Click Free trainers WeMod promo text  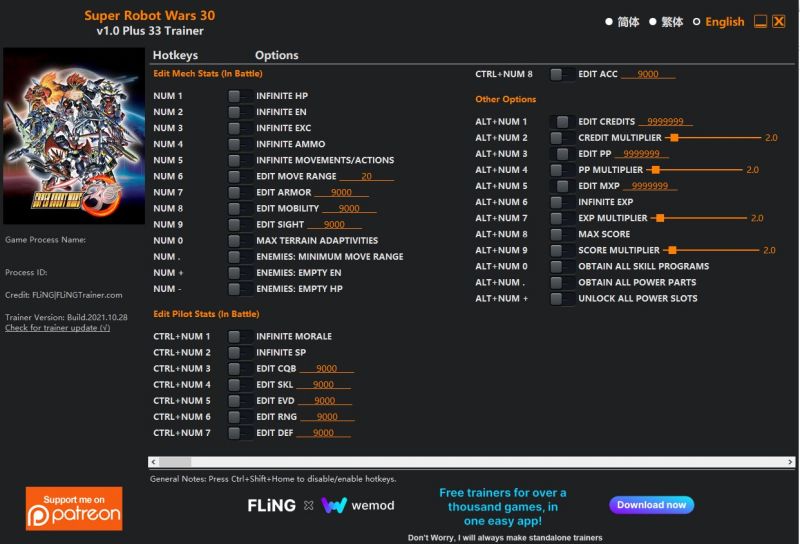[503, 507]
